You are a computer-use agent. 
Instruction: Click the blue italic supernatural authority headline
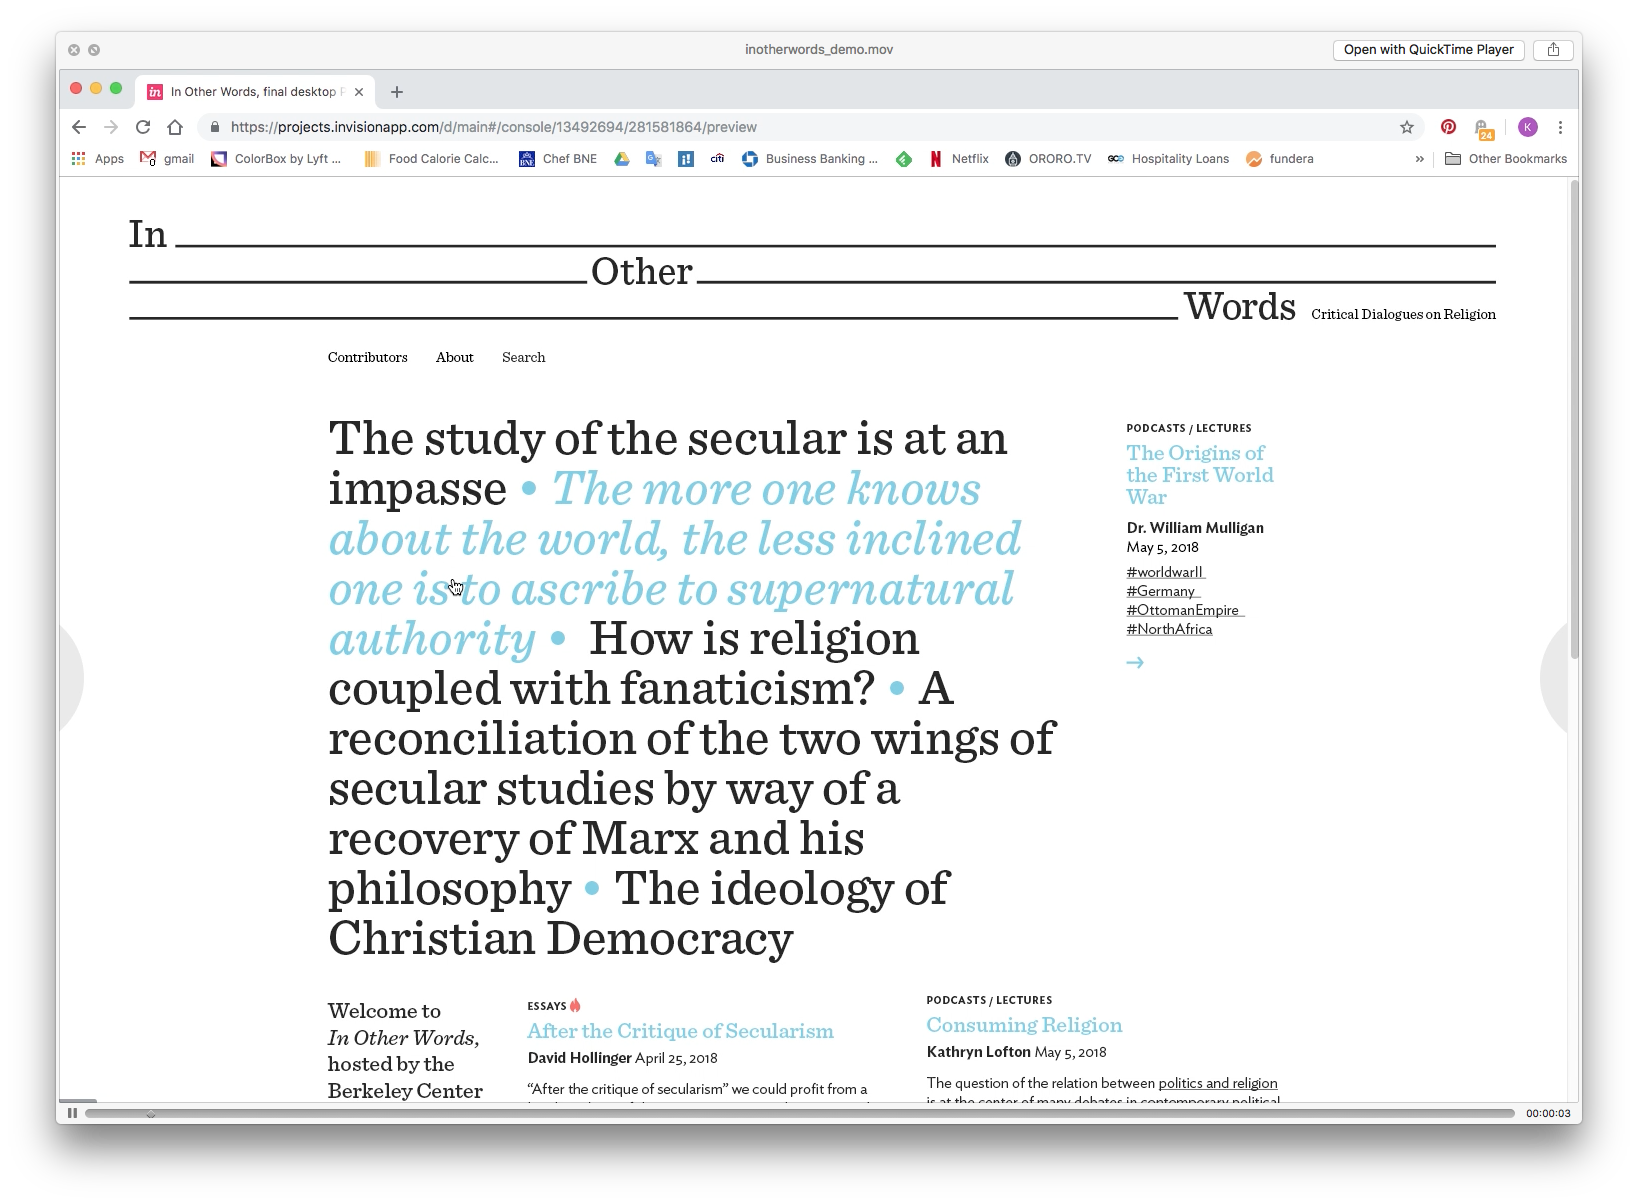pyautogui.click(x=675, y=563)
